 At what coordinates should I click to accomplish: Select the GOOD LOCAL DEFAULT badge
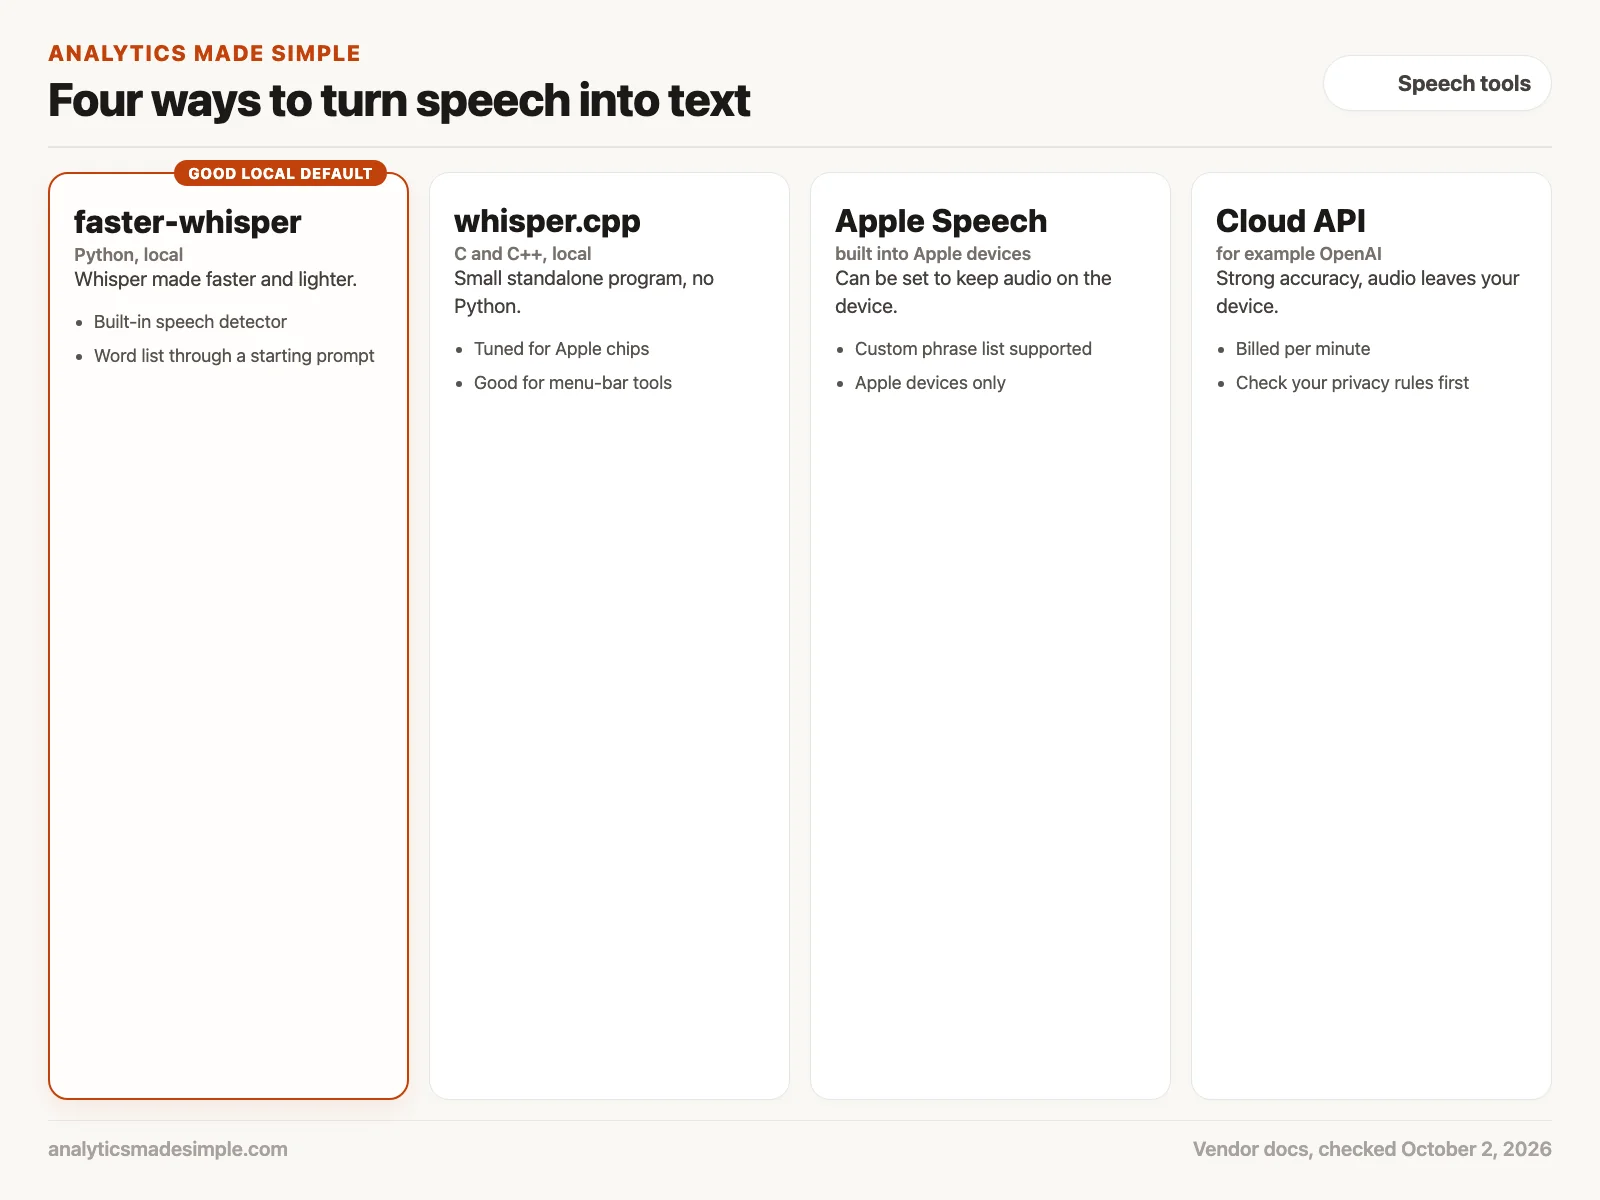coord(280,173)
